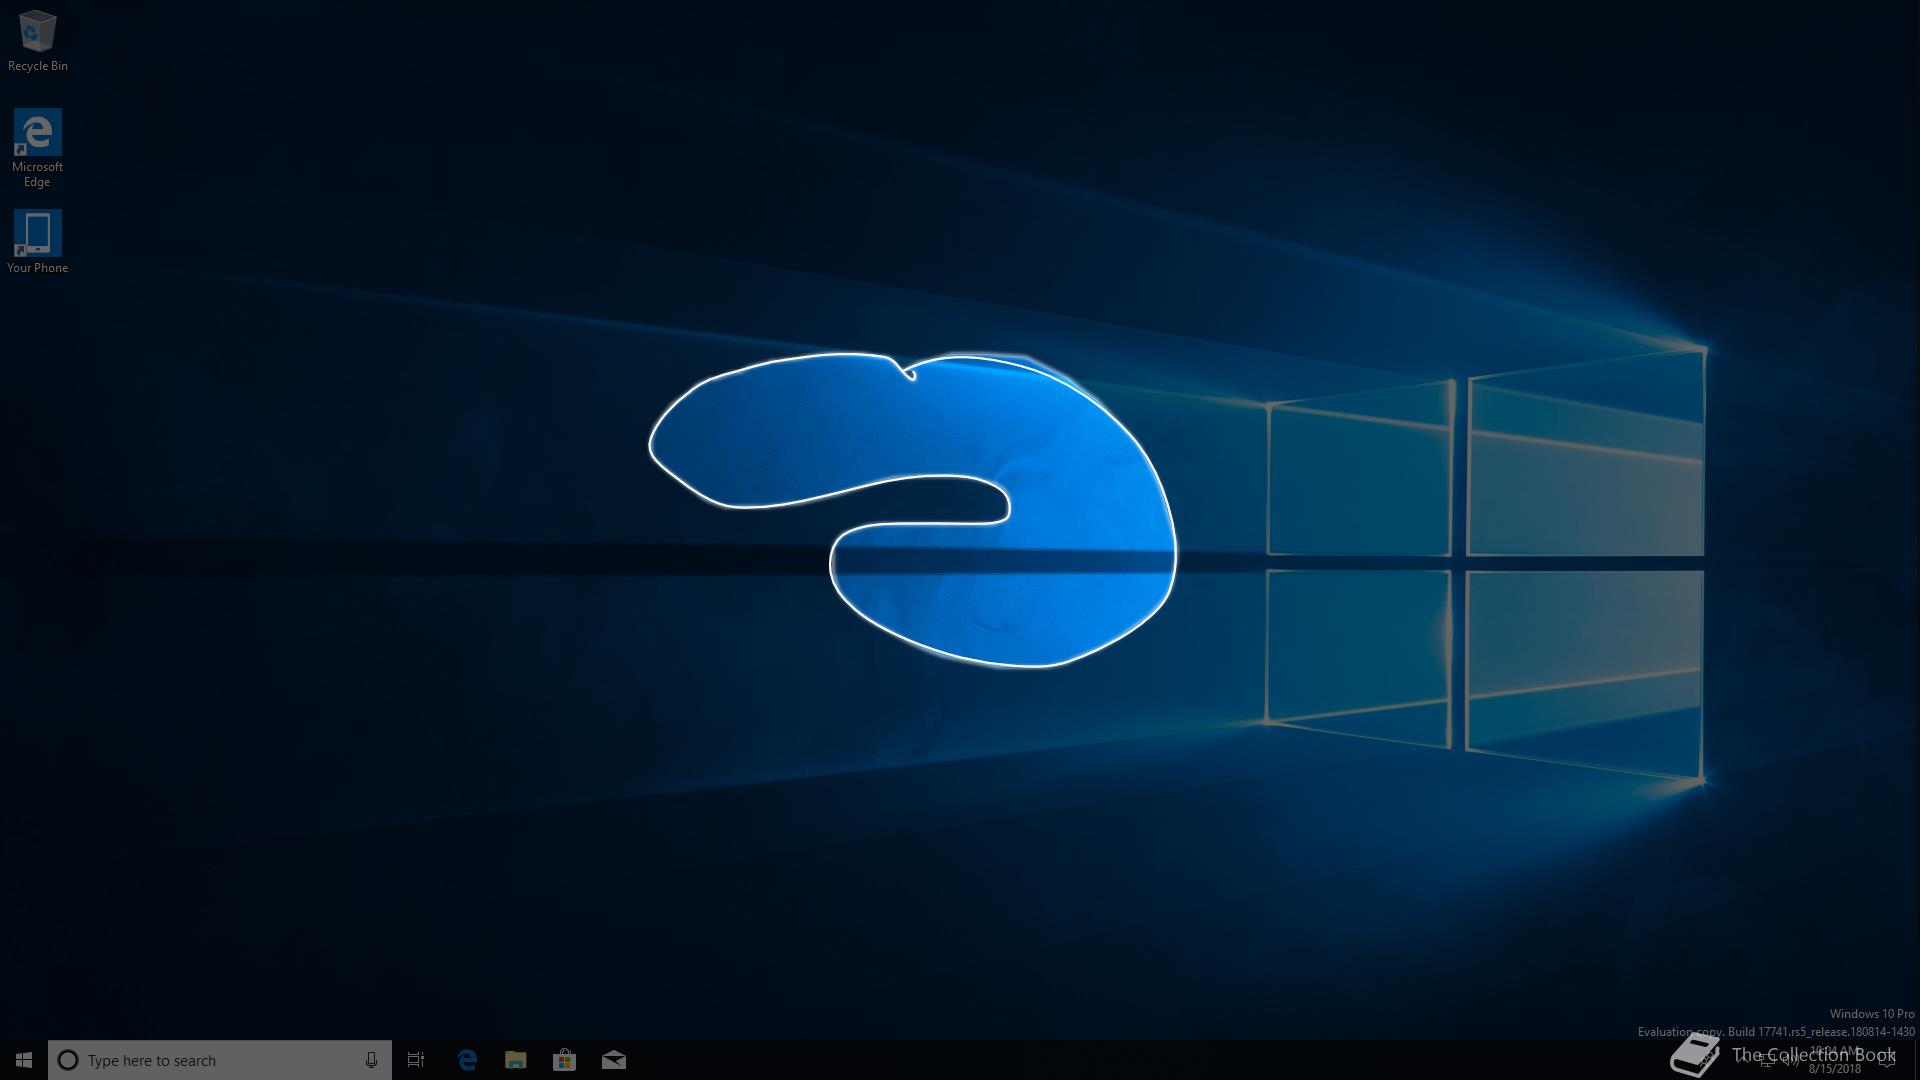Open the Recycle Bin desktop icon
Viewport: 1920px width, 1080px height.
[x=38, y=41]
